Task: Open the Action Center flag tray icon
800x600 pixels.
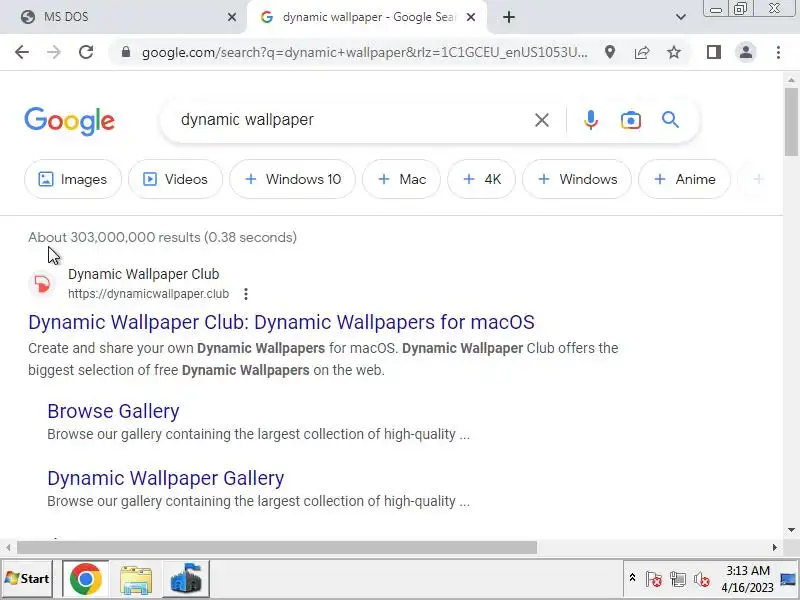Action: coord(654,579)
